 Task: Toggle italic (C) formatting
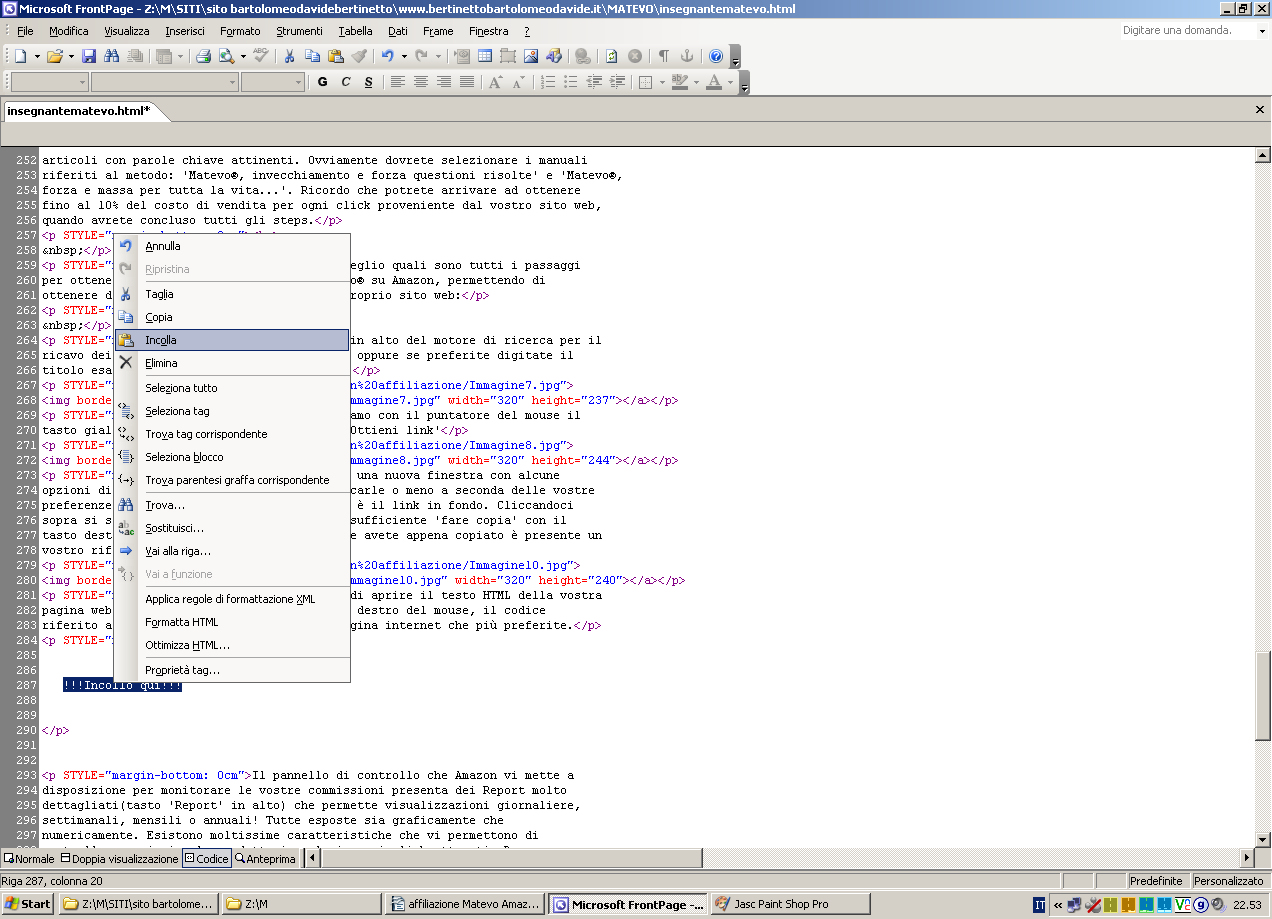point(346,82)
